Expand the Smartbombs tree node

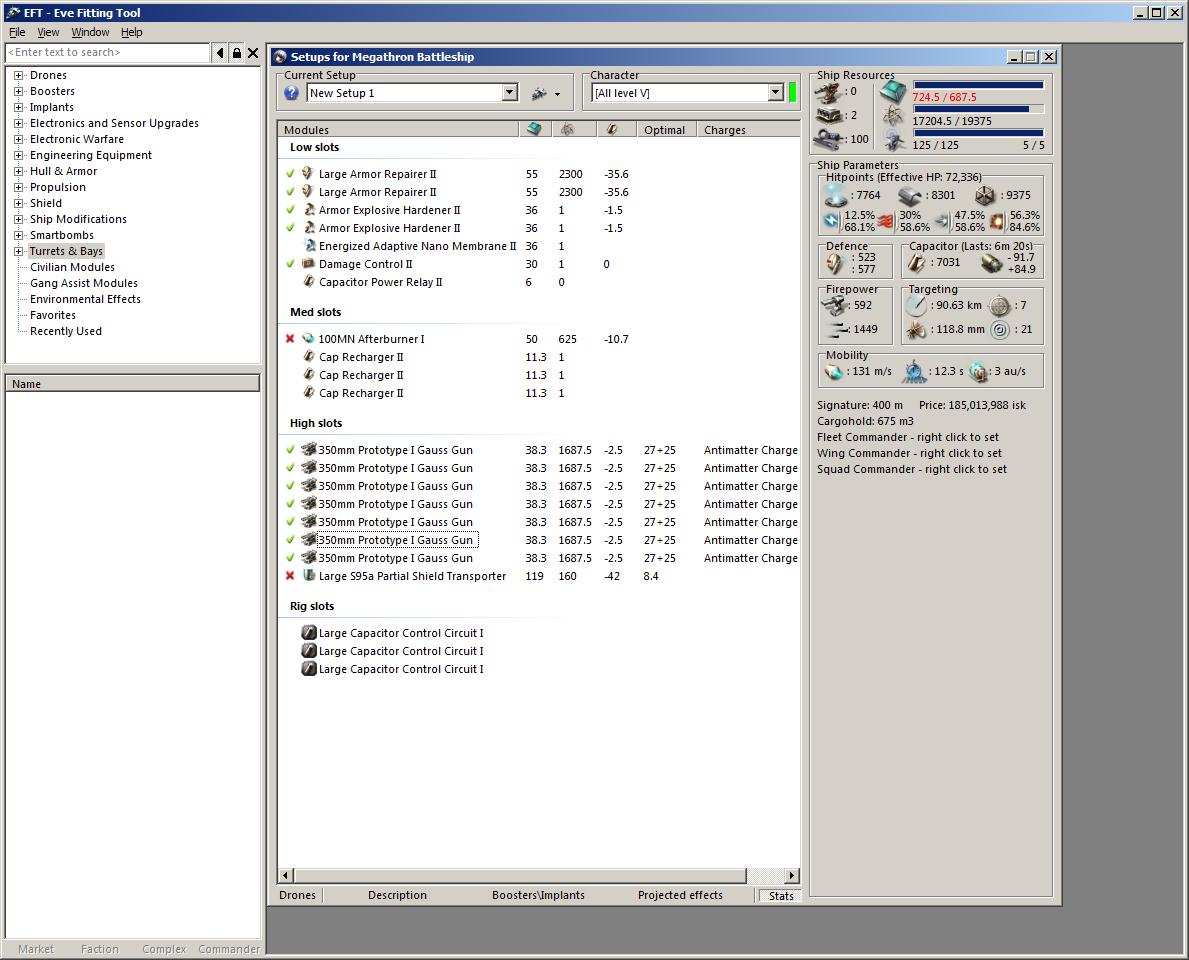pos(18,235)
